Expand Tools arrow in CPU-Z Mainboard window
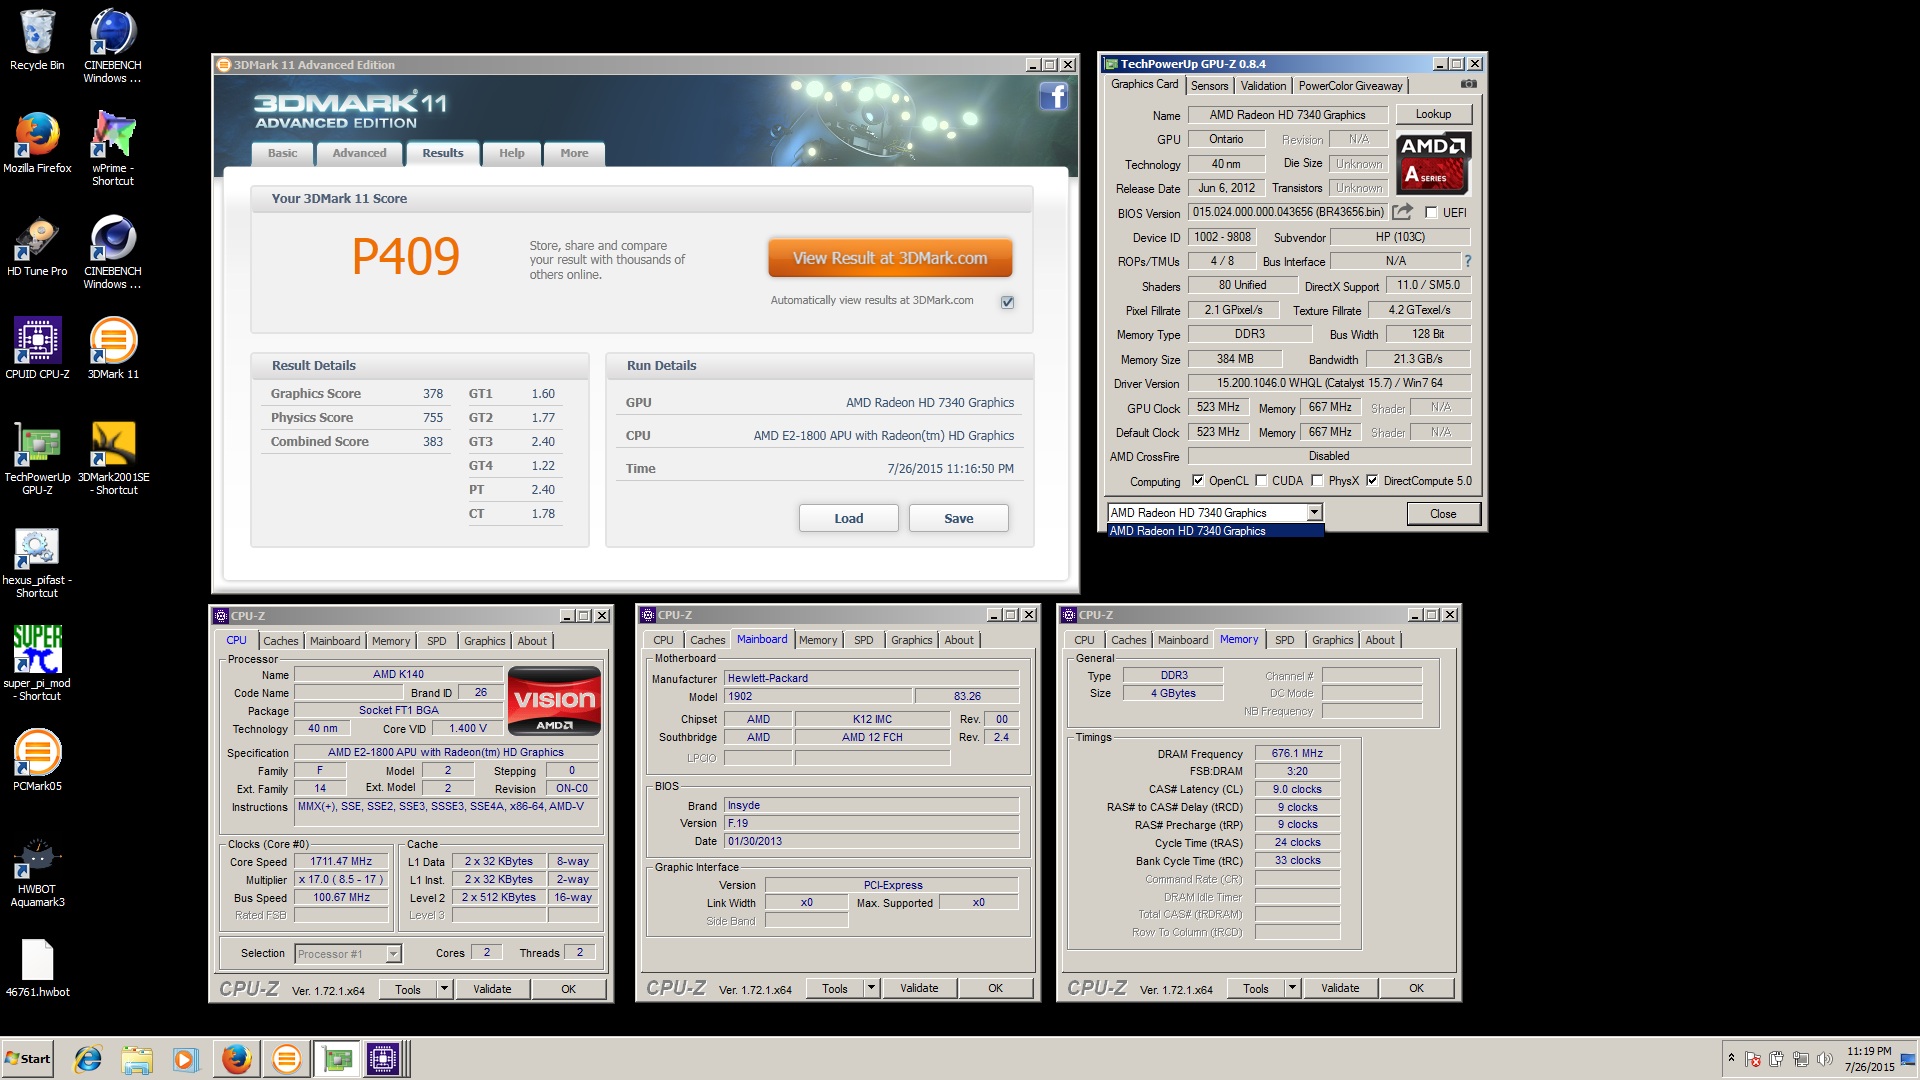Viewport: 1920px width, 1080px height. (x=871, y=989)
